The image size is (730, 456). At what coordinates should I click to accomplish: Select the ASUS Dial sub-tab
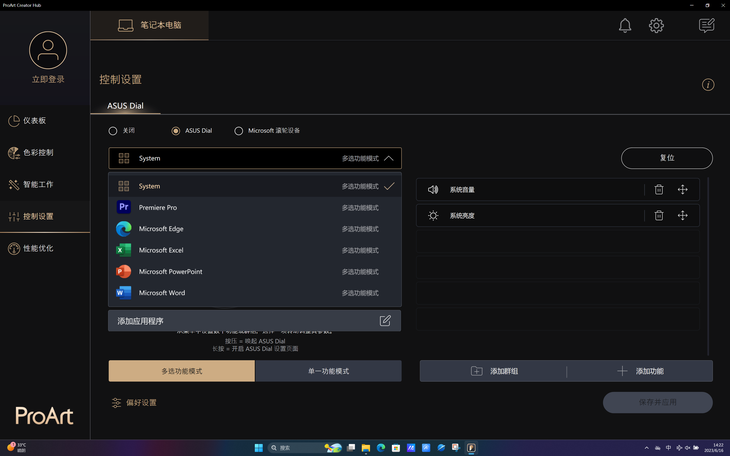pyautogui.click(x=125, y=106)
